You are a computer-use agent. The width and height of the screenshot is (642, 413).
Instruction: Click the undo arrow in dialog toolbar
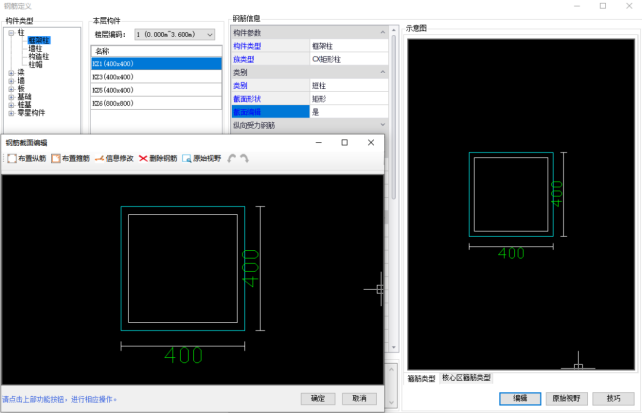coord(232,158)
